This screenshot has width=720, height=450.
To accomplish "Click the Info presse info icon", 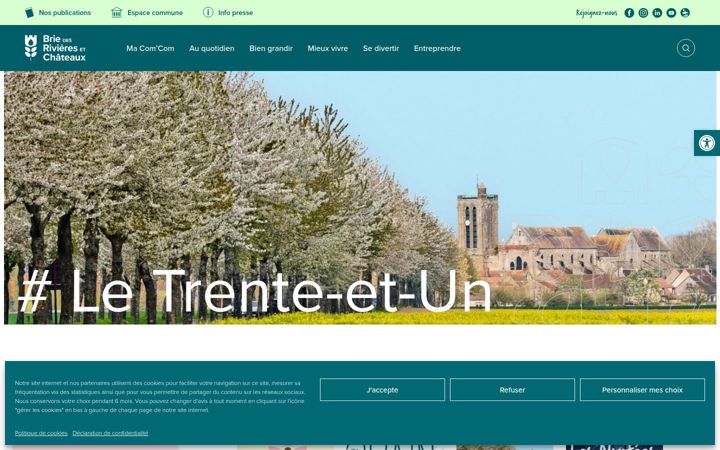I will (208, 12).
